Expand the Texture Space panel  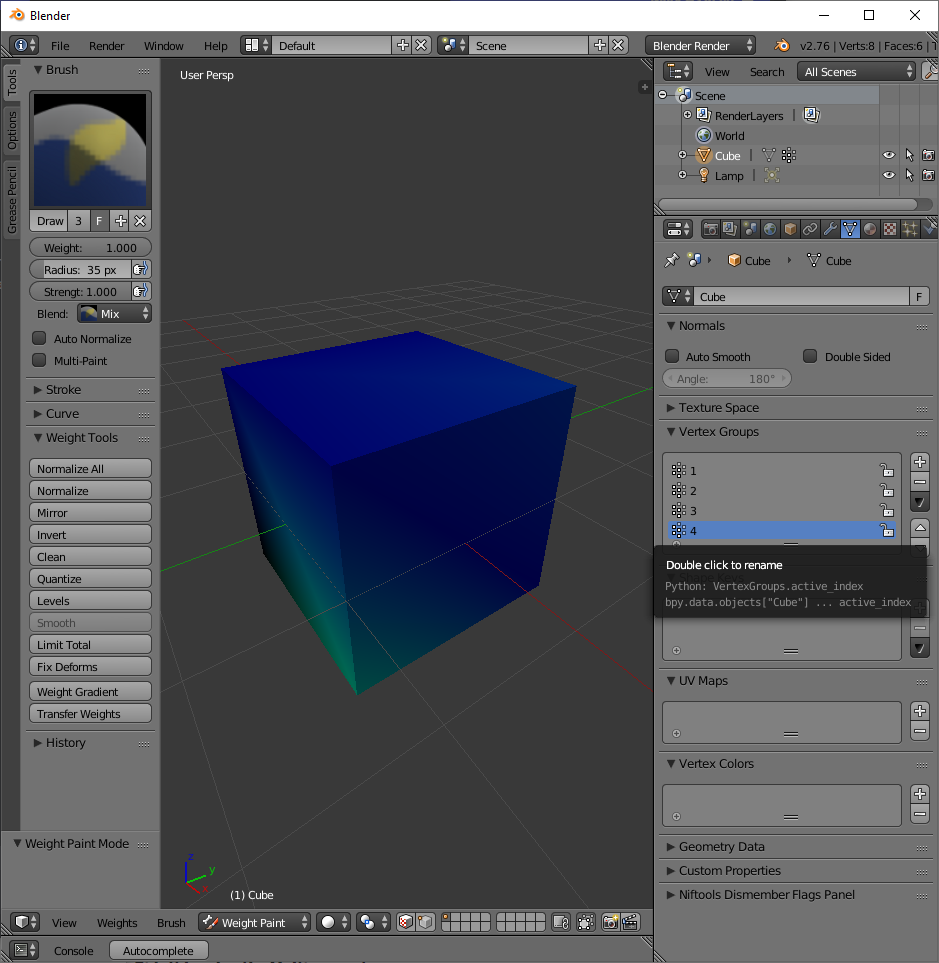tap(719, 407)
